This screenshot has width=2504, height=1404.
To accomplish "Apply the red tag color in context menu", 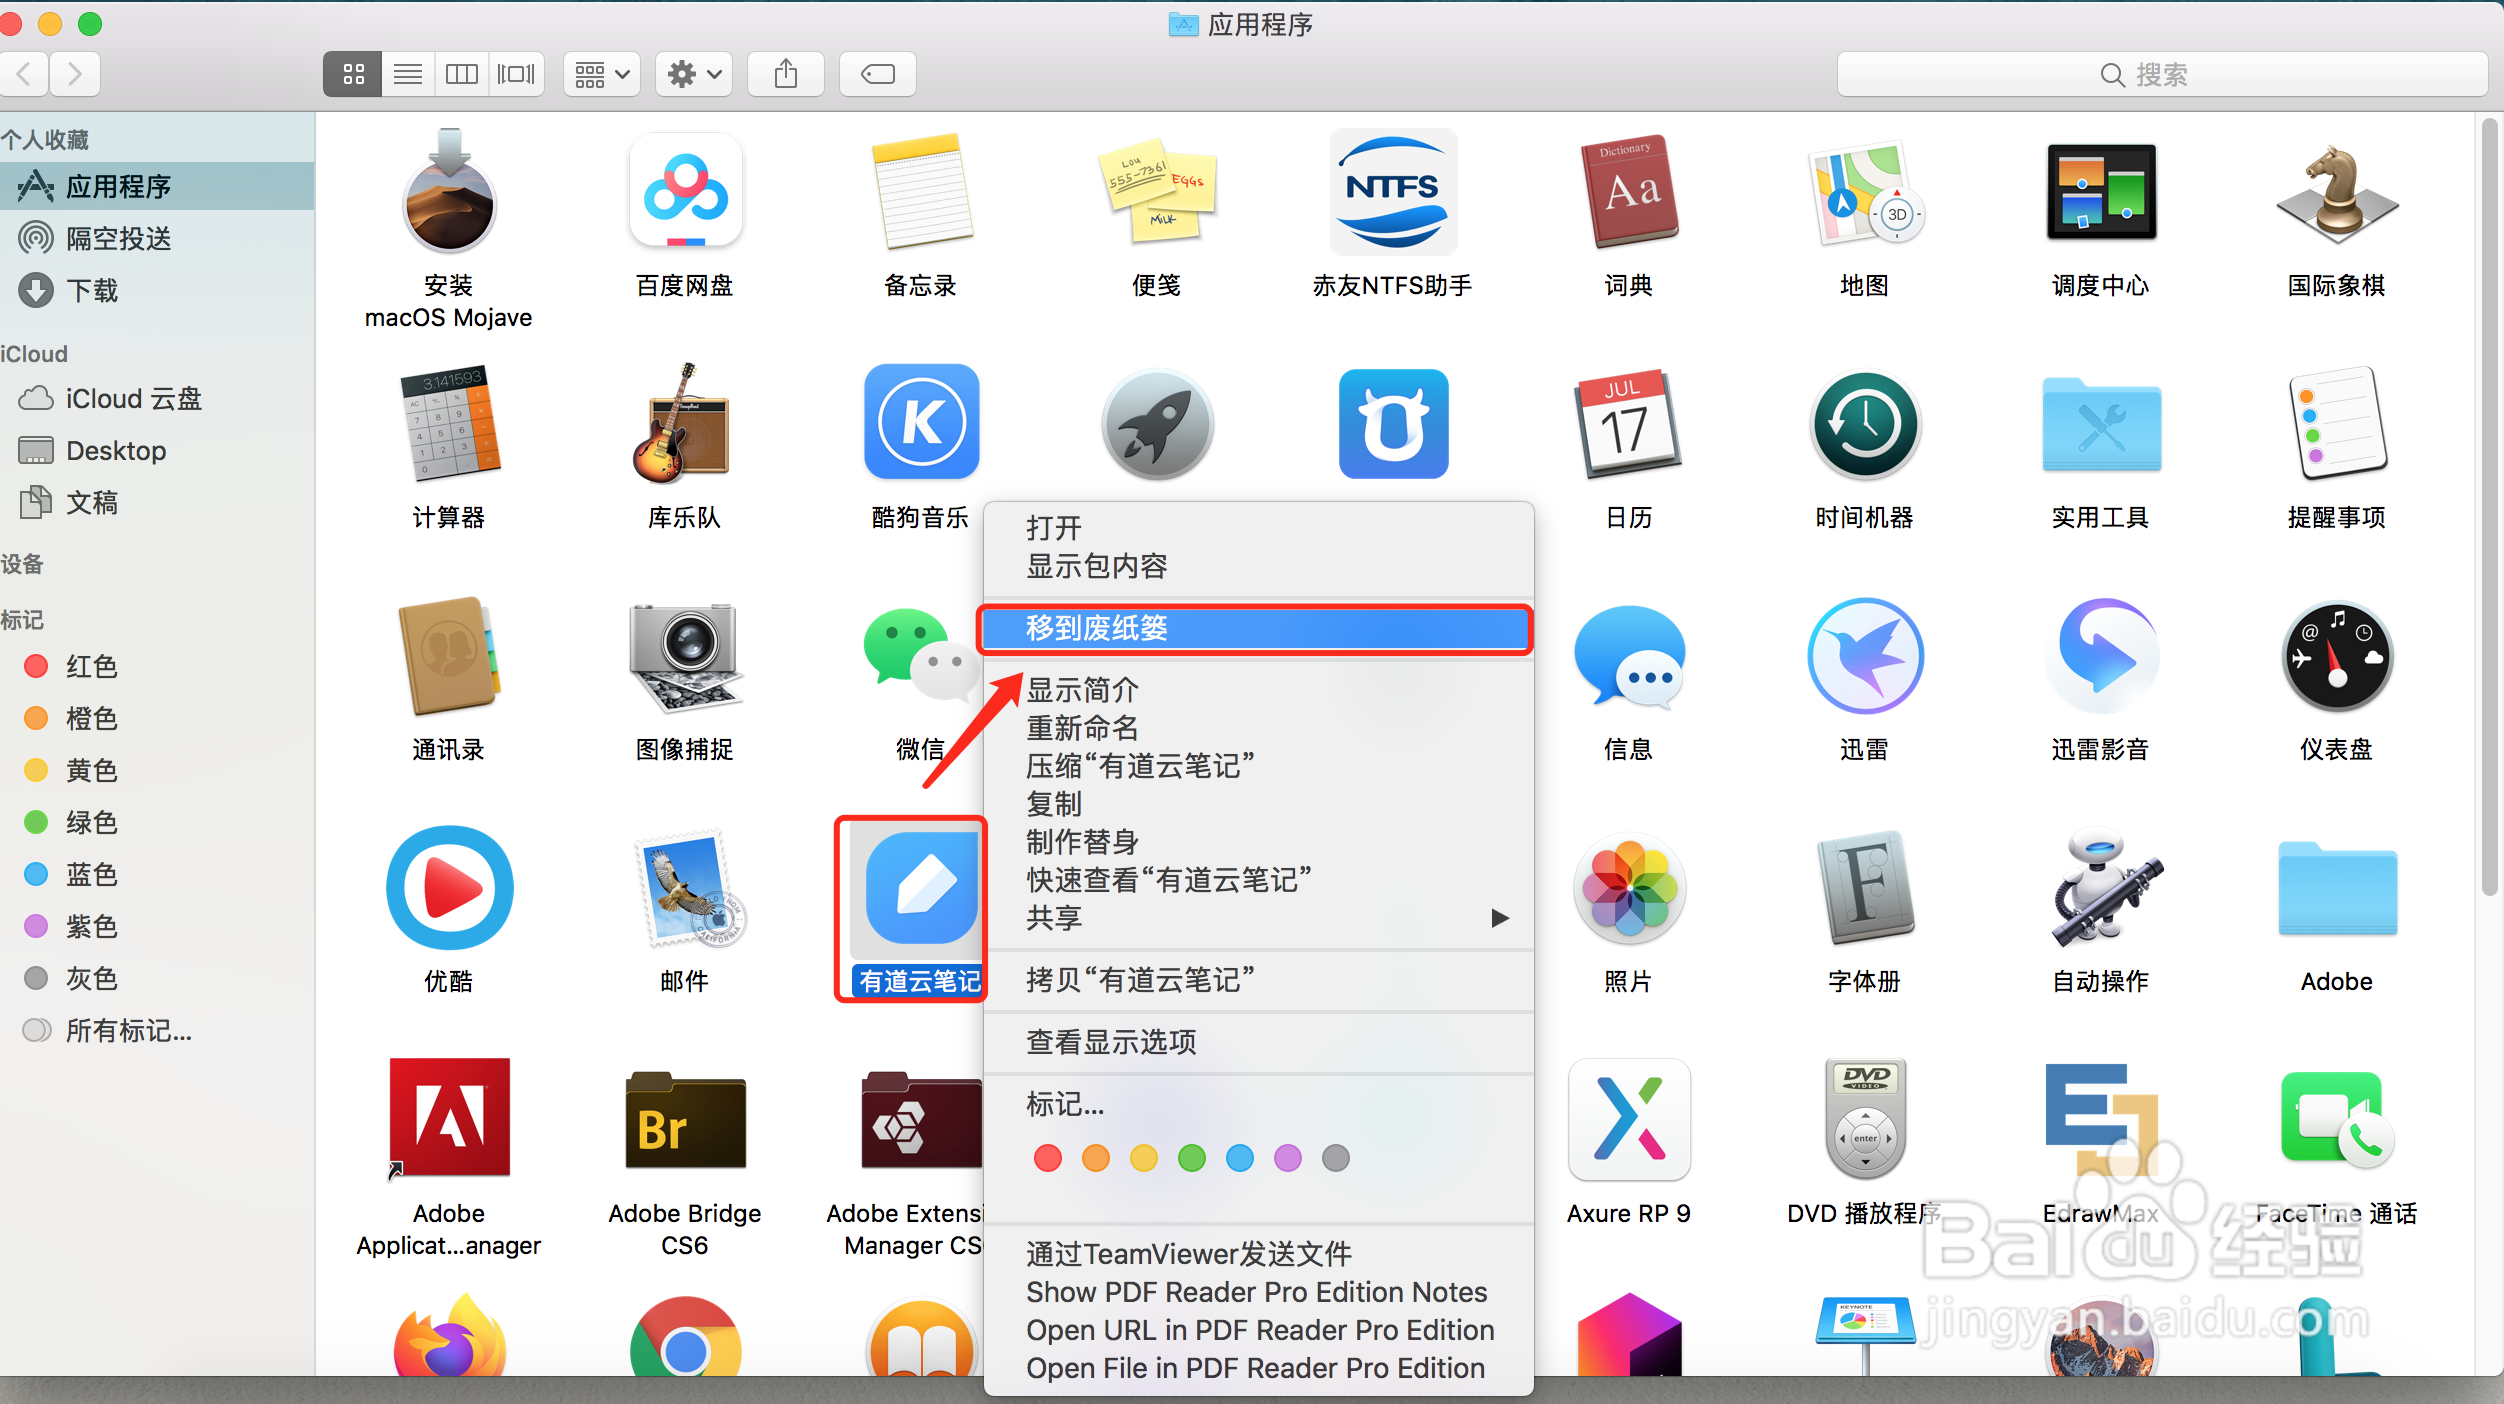I will point(1047,1158).
